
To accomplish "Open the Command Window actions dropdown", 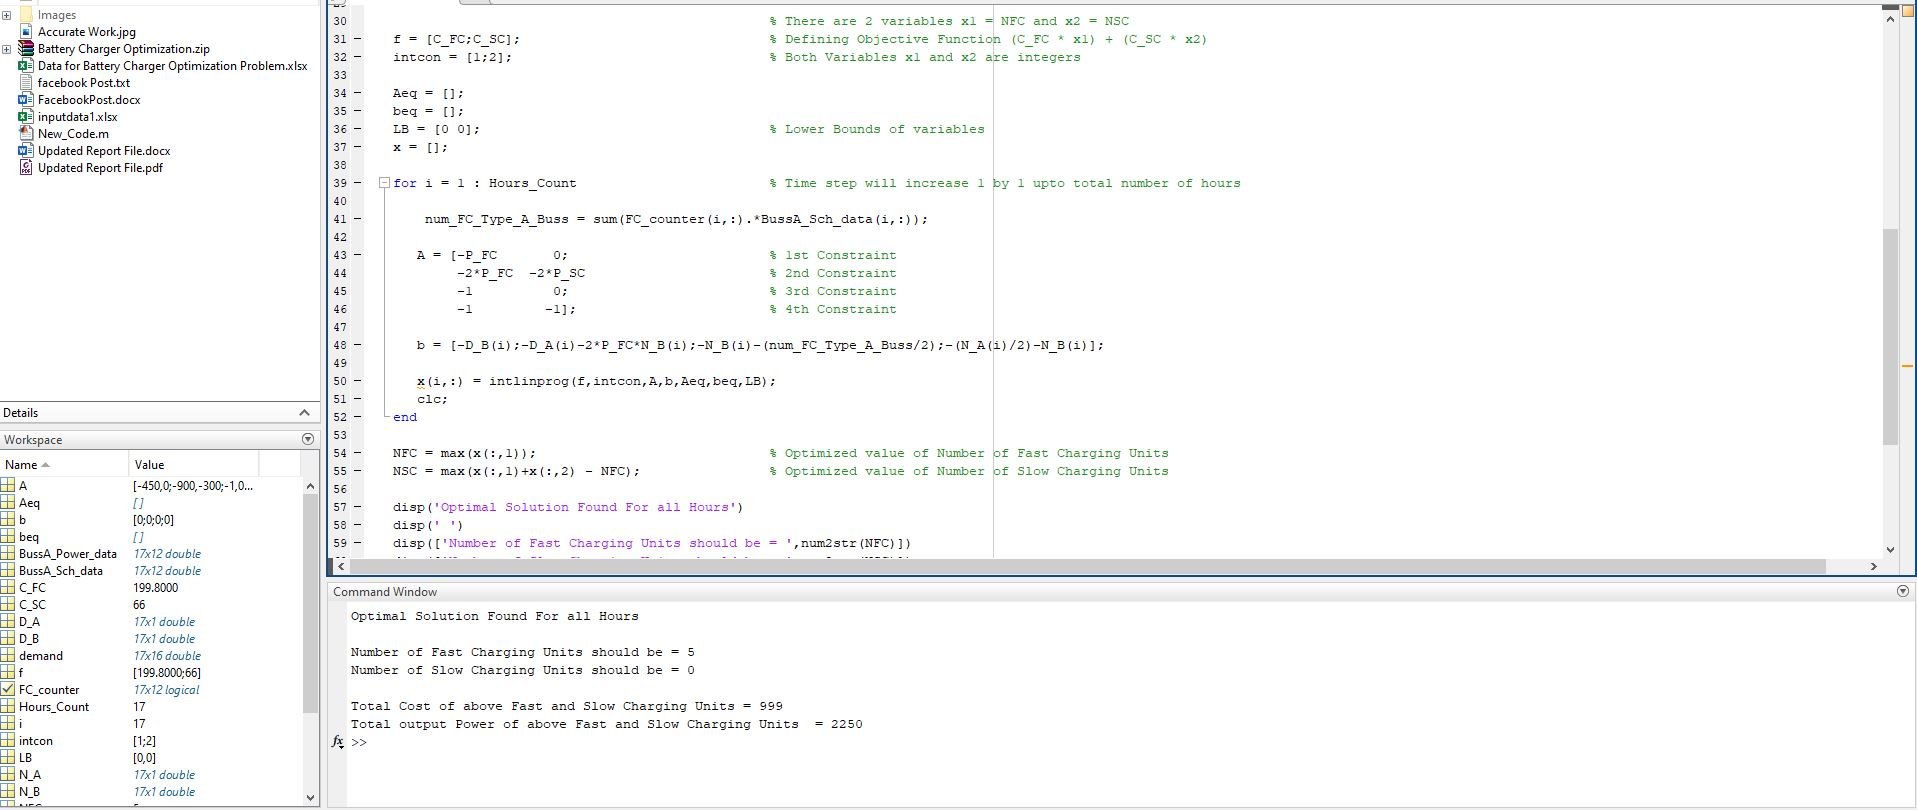I will pyautogui.click(x=1902, y=591).
